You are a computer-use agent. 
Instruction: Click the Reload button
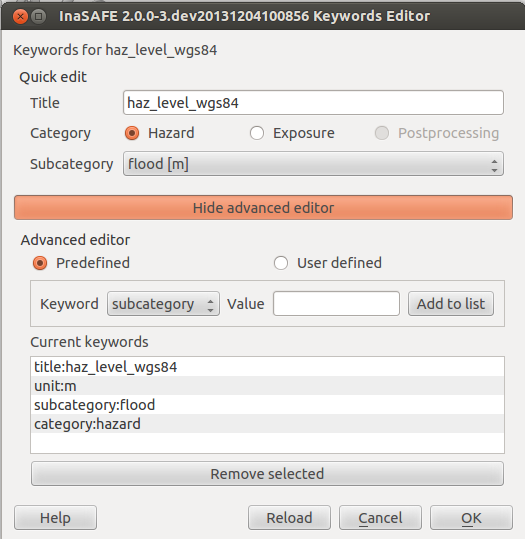tap(289, 518)
